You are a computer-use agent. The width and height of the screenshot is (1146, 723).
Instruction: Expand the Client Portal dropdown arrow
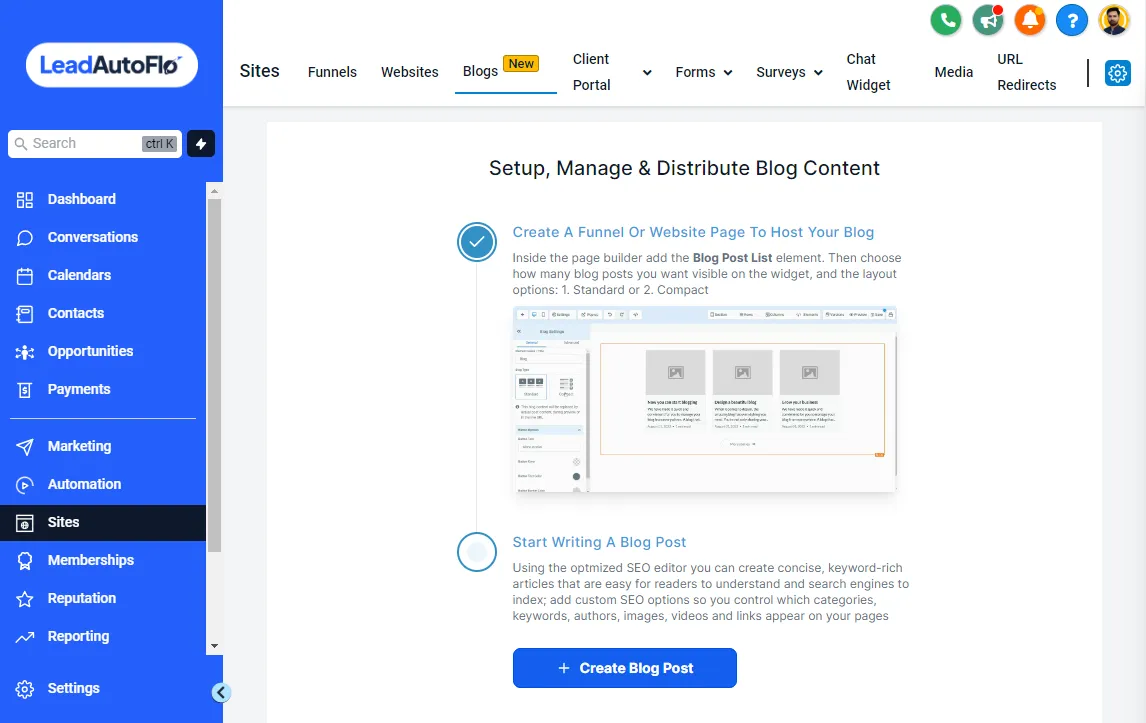point(647,72)
